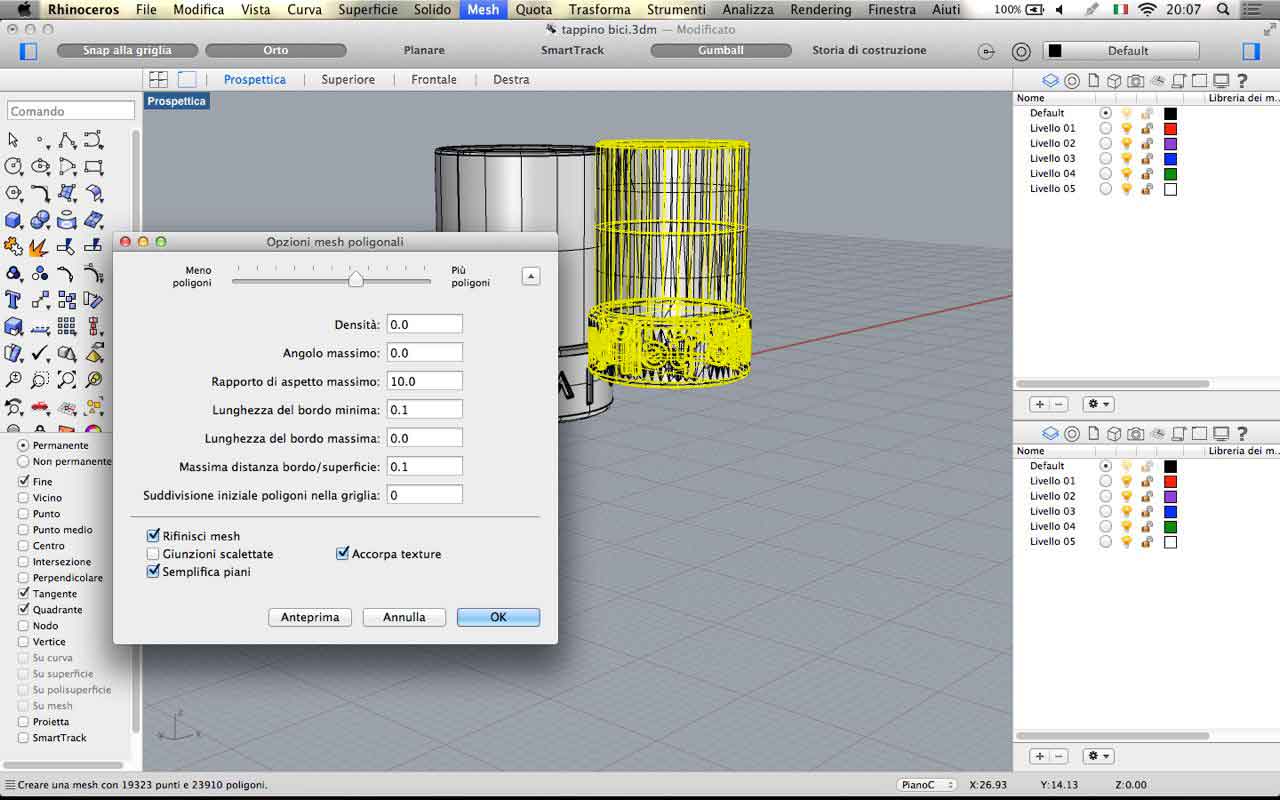Enable the Giunzioni scalettate checkbox
This screenshot has width=1280, height=800.
(x=153, y=554)
